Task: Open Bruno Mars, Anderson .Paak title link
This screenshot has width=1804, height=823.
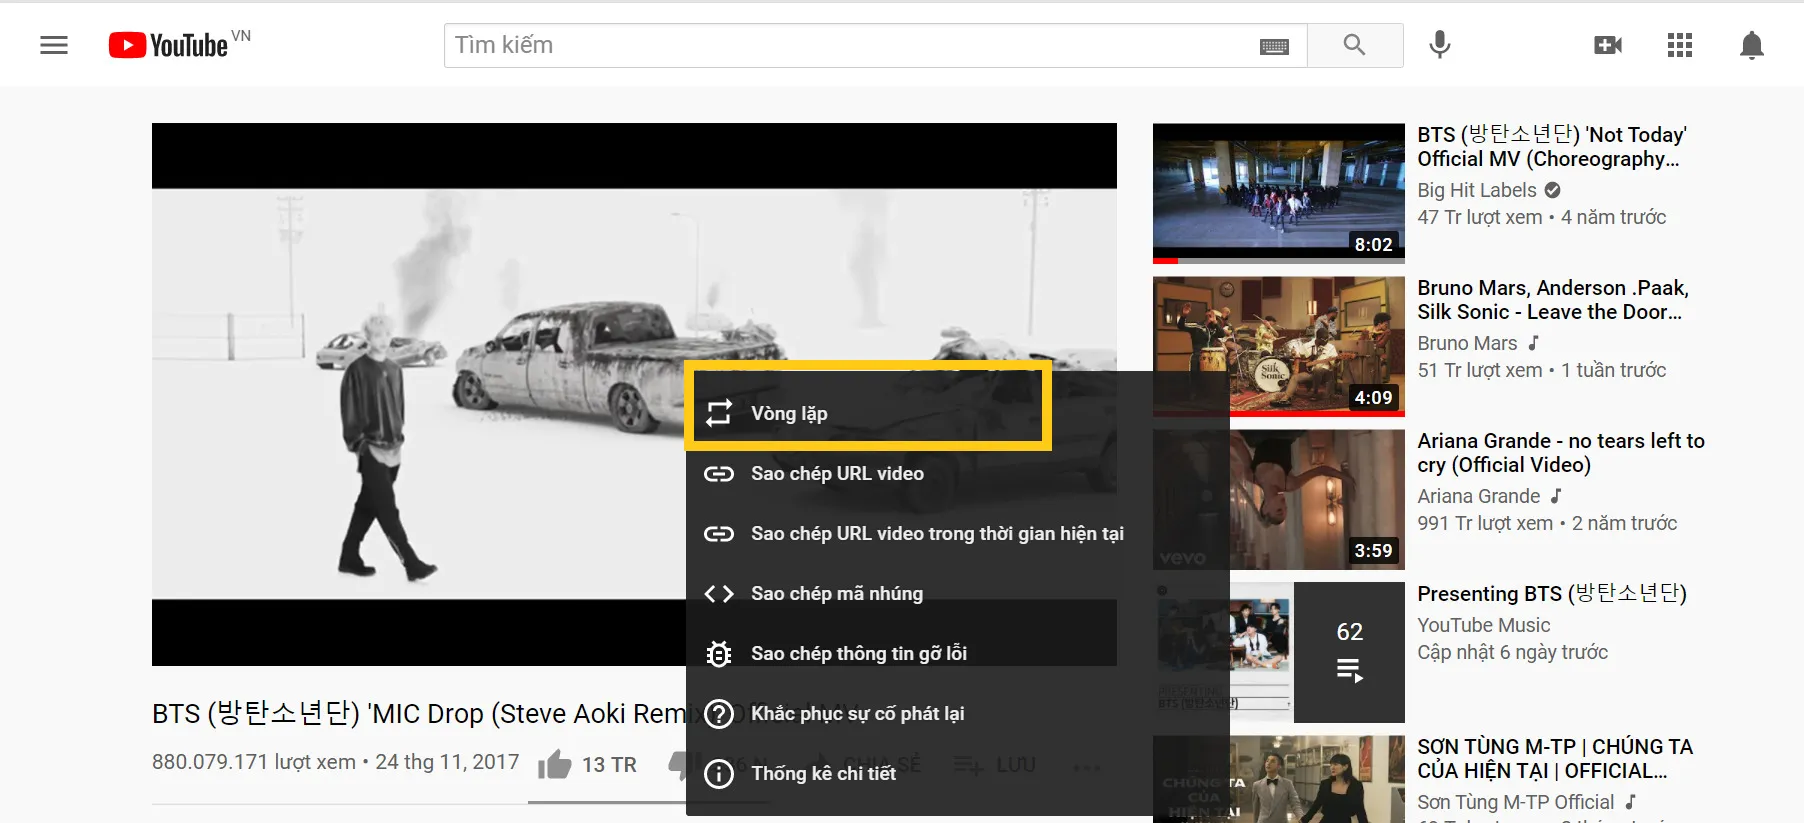Action: (x=1553, y=300)
